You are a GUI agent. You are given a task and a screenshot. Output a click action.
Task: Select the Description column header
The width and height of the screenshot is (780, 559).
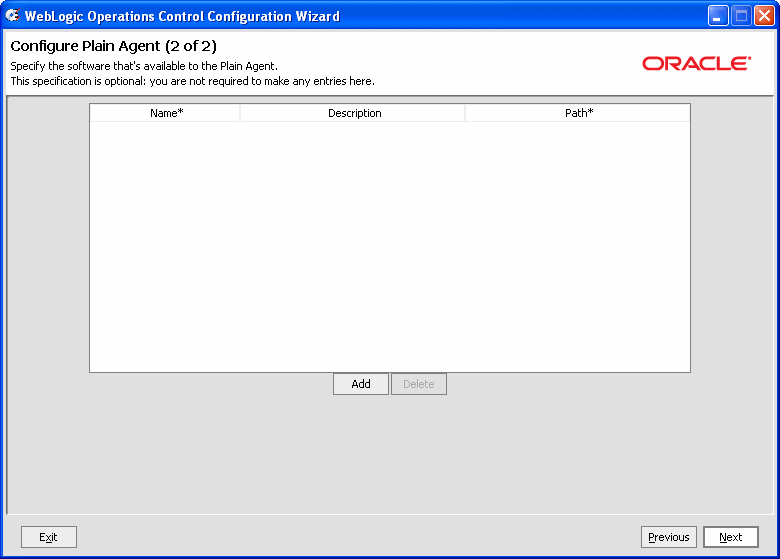(x=353, y=113)
